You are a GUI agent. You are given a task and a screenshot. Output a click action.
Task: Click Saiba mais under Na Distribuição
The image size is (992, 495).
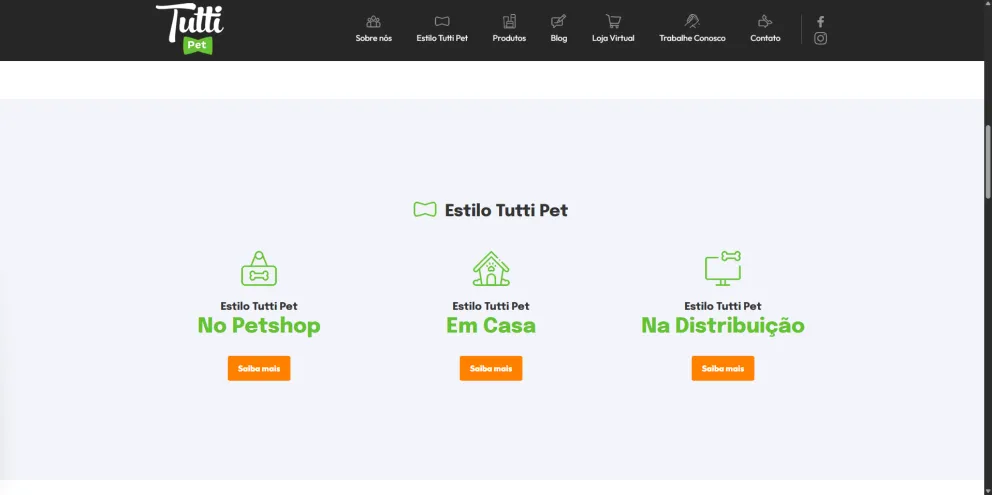click(723, 368)
